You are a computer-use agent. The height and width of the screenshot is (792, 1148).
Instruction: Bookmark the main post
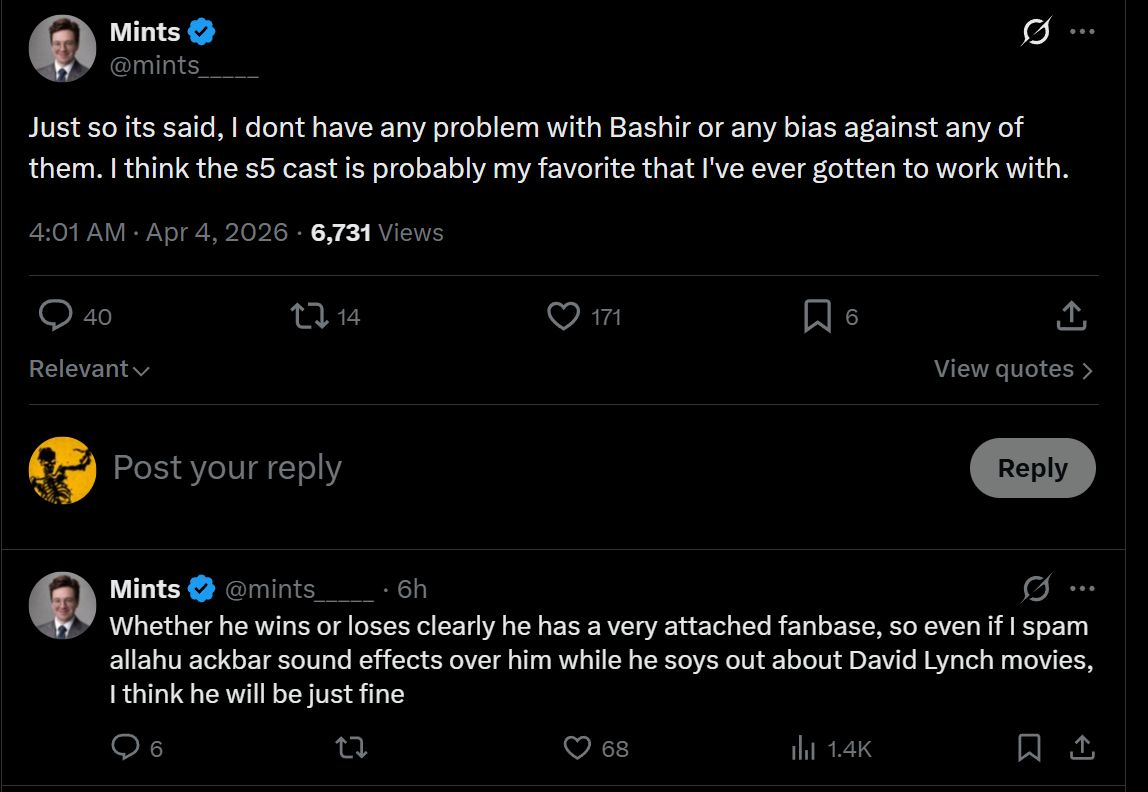point(817,317)
